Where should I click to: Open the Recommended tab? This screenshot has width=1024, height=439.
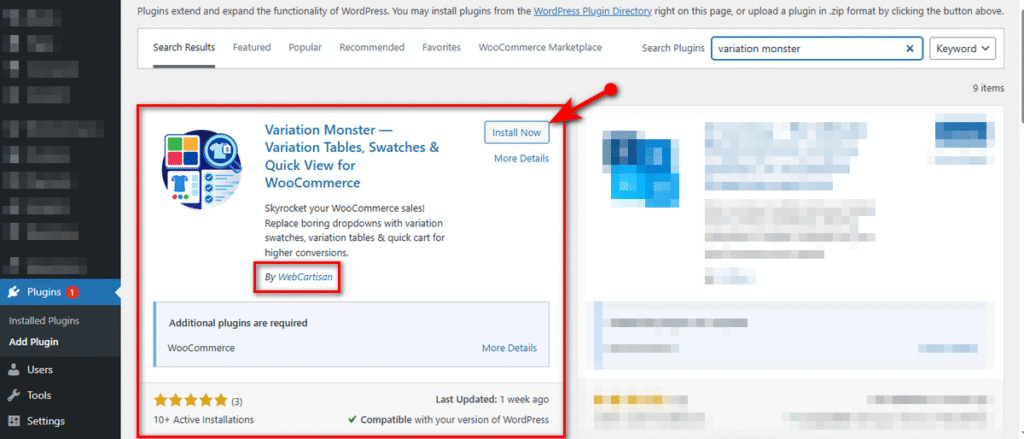tap(371, 47)
